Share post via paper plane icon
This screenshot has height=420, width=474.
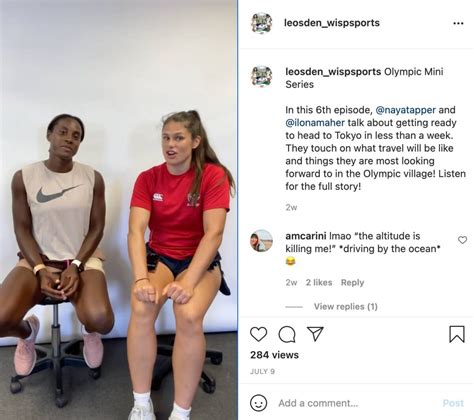(x=315, y=334)
